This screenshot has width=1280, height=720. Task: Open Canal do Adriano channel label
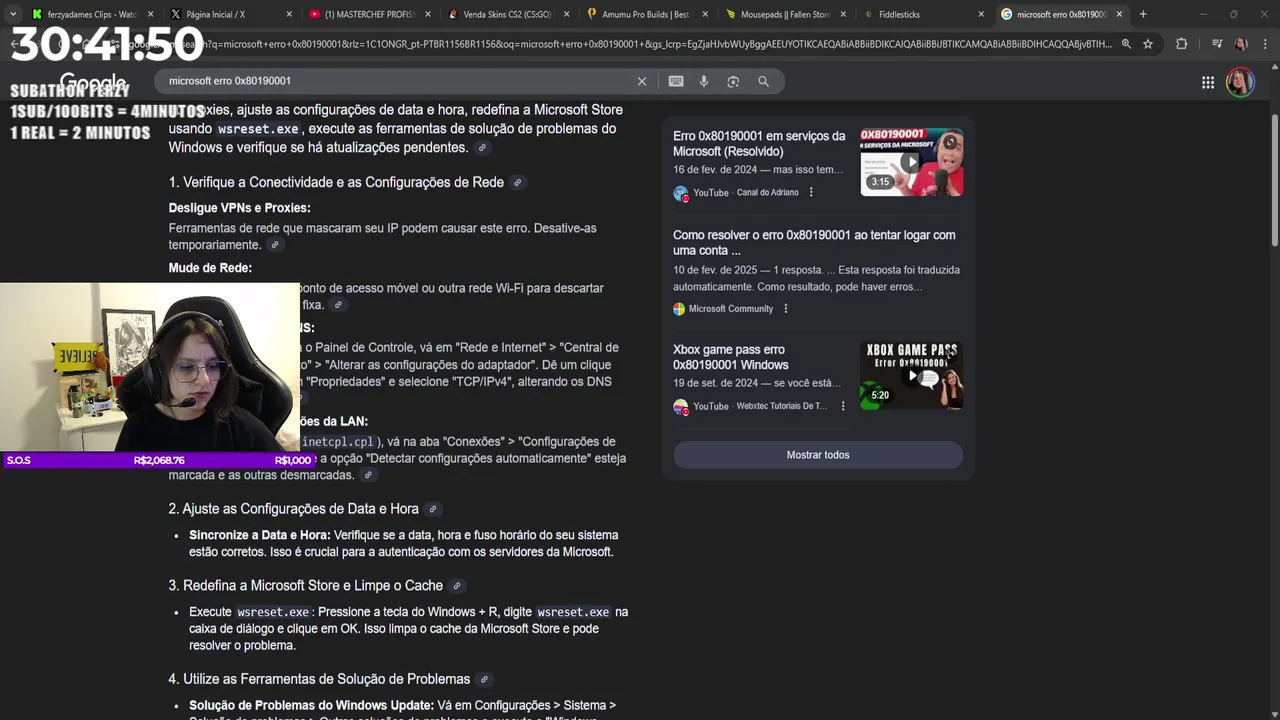point(767,193)
